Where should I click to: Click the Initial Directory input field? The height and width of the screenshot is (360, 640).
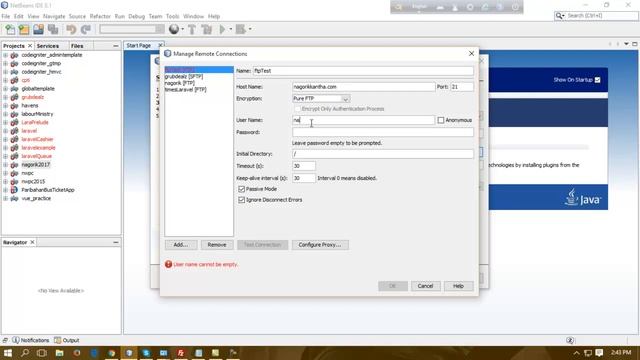382,154
